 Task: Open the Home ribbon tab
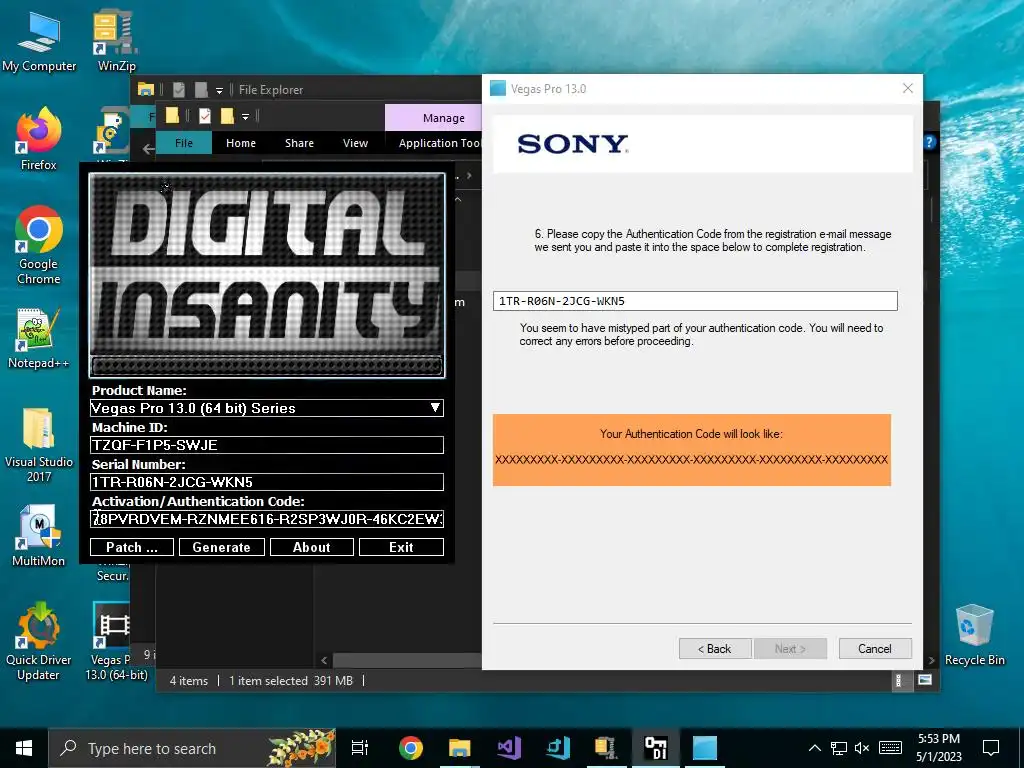point(241,143)
